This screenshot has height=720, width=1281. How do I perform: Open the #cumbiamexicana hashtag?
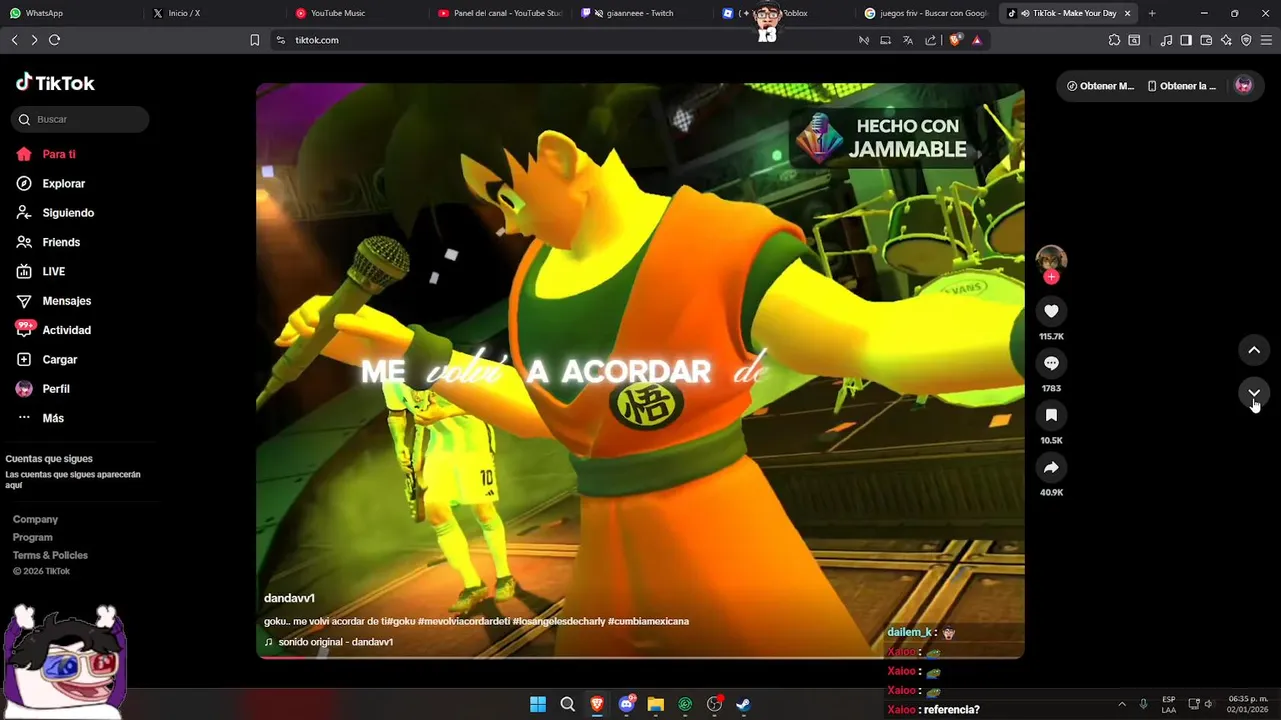(648, 621)
